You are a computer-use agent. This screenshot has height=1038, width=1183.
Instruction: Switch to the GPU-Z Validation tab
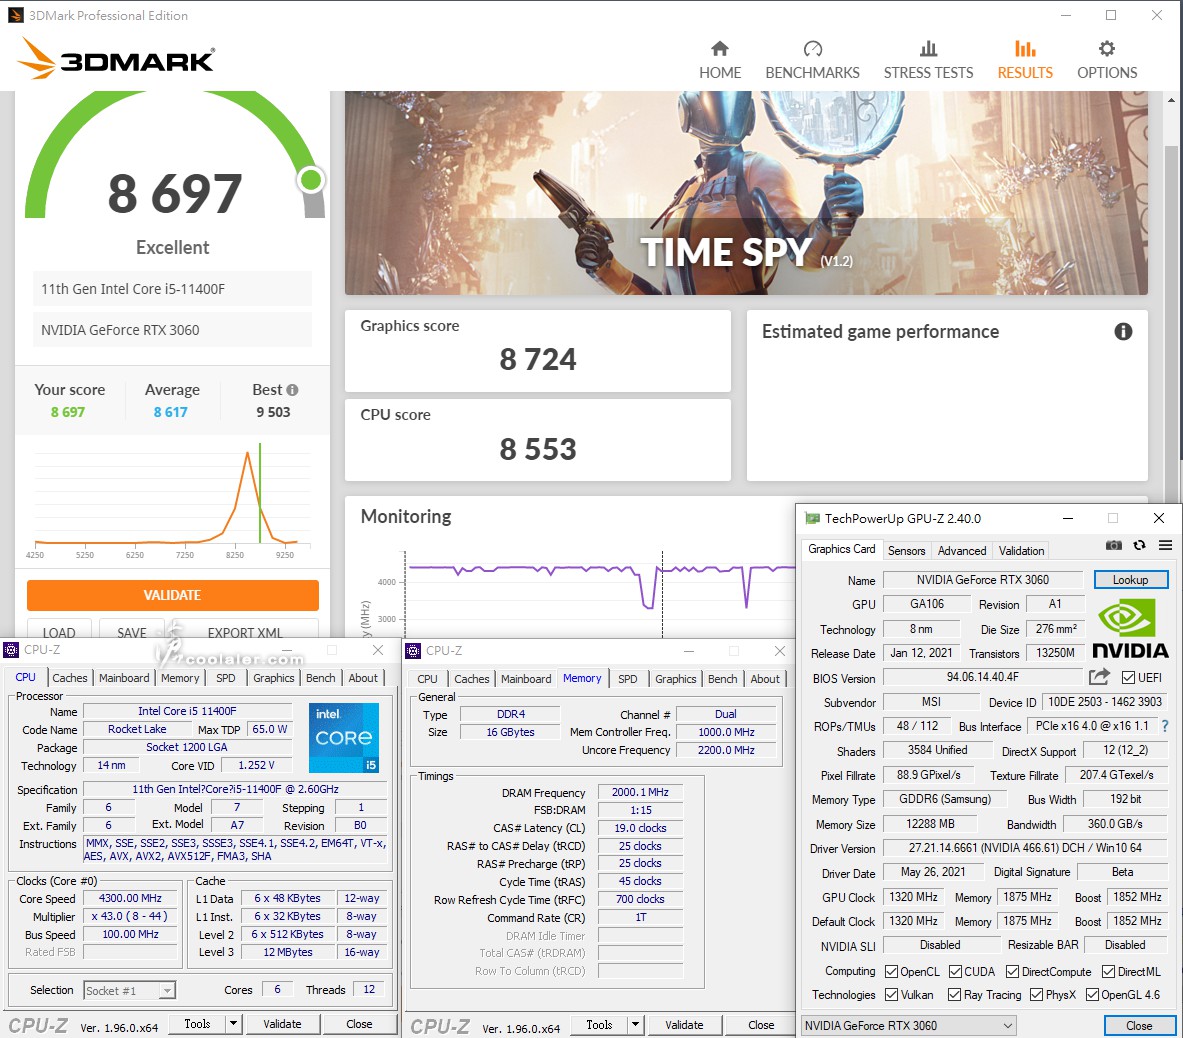[x=1022, y=551]
